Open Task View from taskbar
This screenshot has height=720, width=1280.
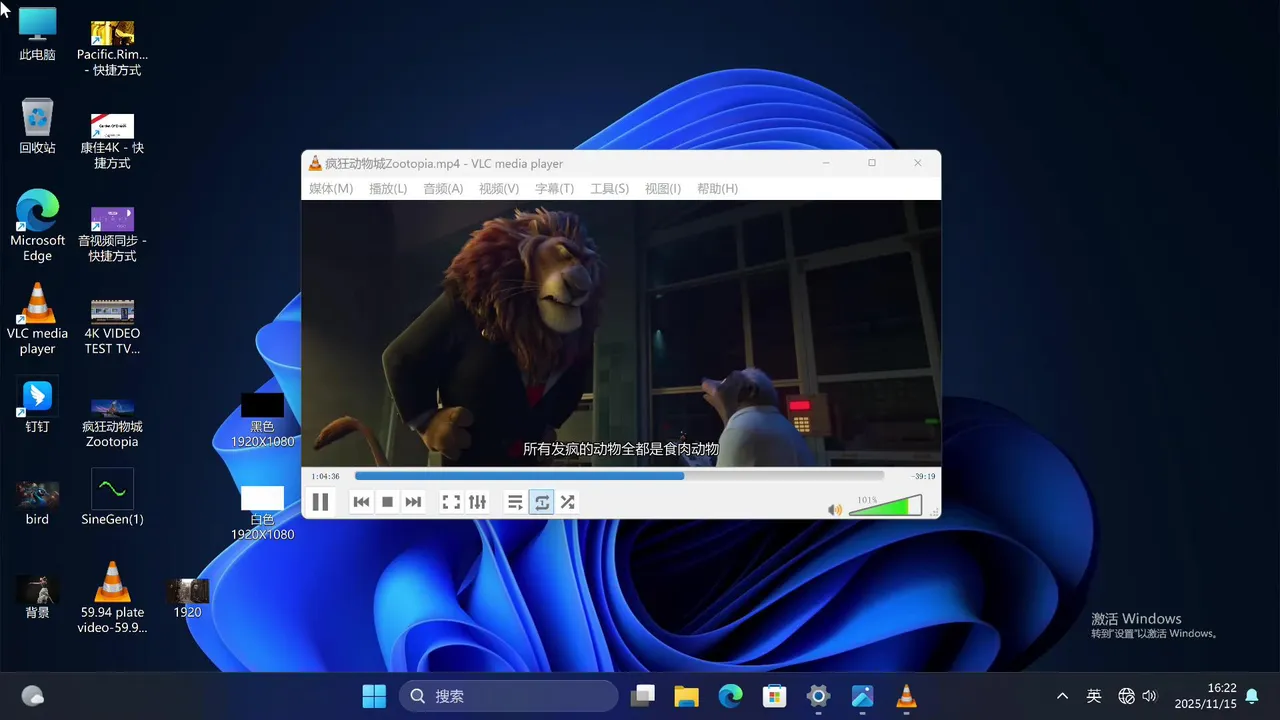[643, 696]
